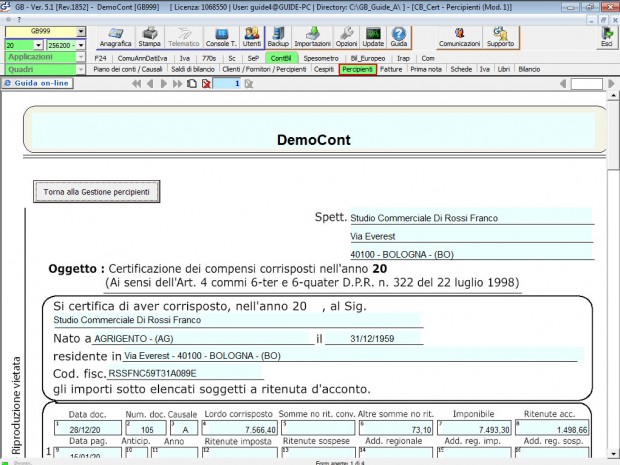Open the F24 application tab
The image size is (620, 465).
(x=100, y=58)
